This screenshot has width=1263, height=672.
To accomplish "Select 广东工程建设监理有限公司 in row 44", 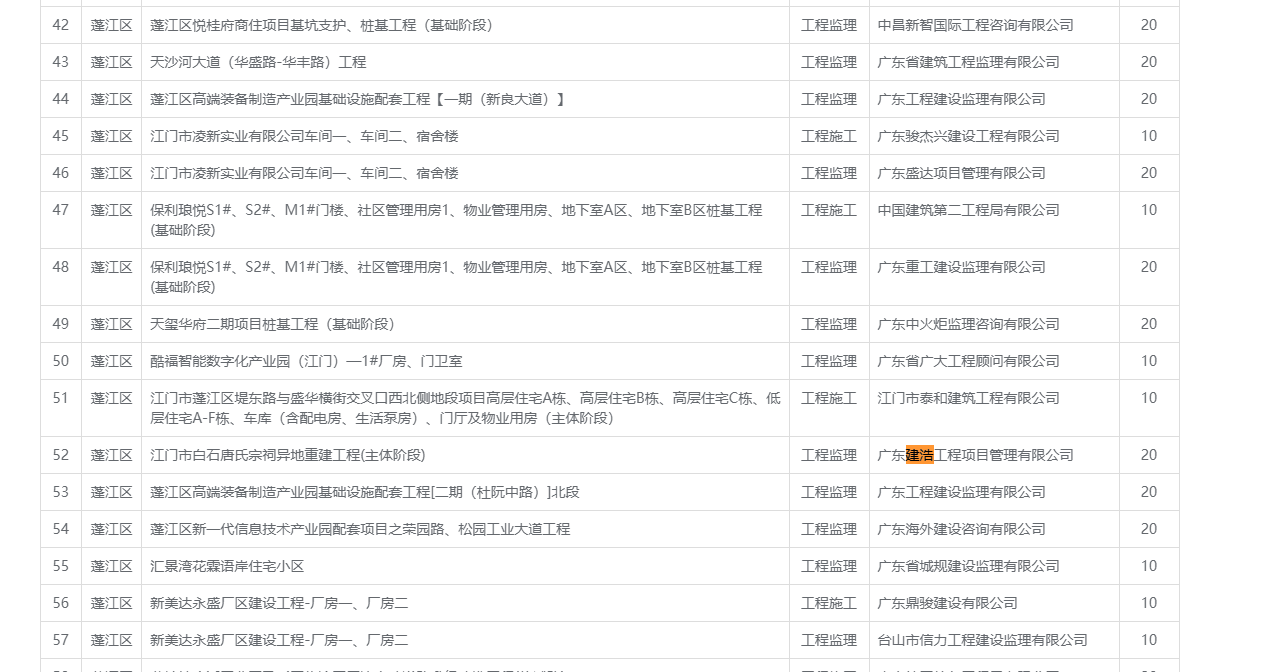I will click(x=961, y=99).
